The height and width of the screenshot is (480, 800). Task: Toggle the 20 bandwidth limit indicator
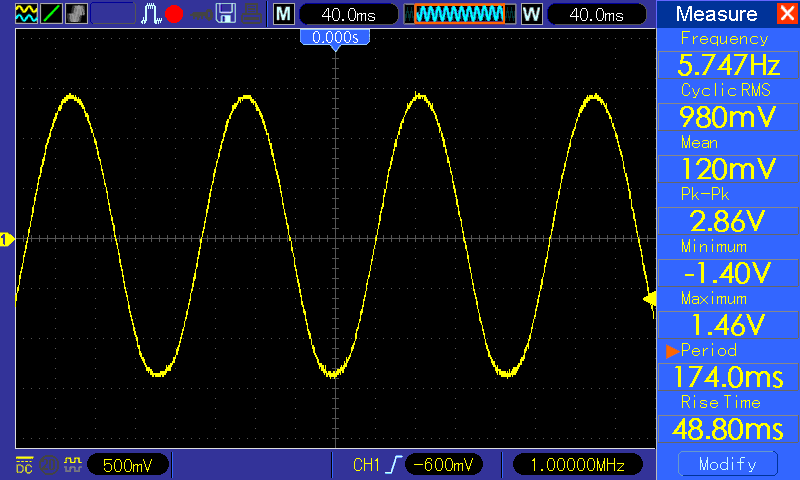coord(49,465)
